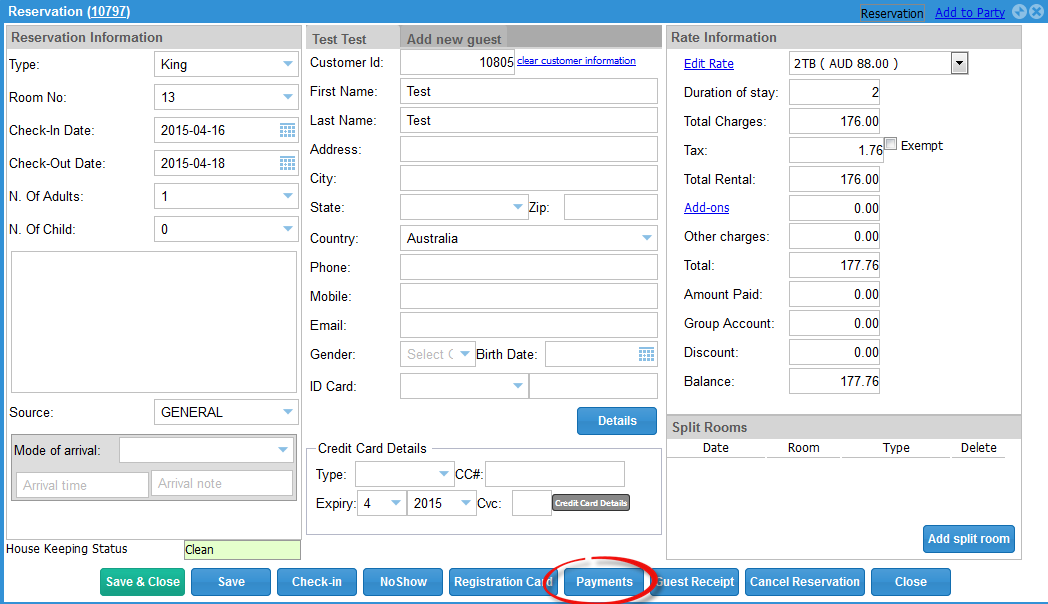The height and width of the screenshot is (604, 1048).
Task: Close the reservation dialog with X icon
Action: 1036,12
